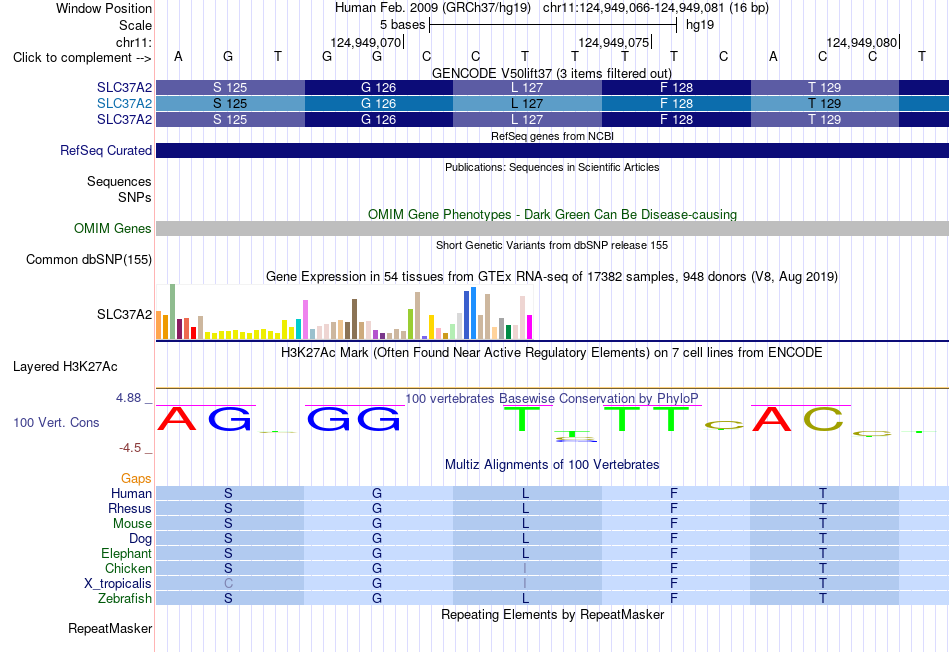Click the violet-pink bar in GTEx chart

pos(305,320)
